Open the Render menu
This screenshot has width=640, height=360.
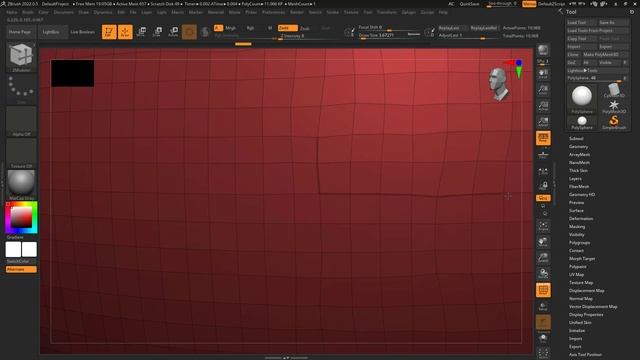pyautogui.click(x=297, y=12)
